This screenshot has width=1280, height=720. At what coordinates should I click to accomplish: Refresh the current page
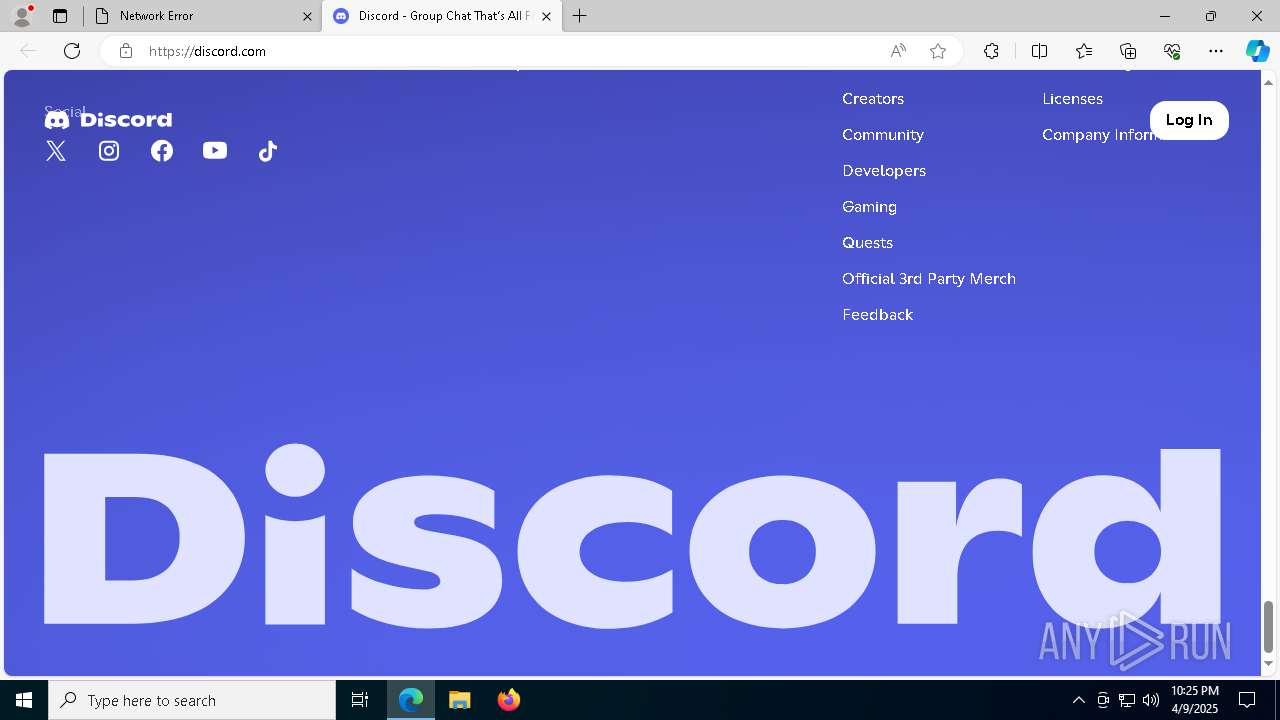point(72,51)
